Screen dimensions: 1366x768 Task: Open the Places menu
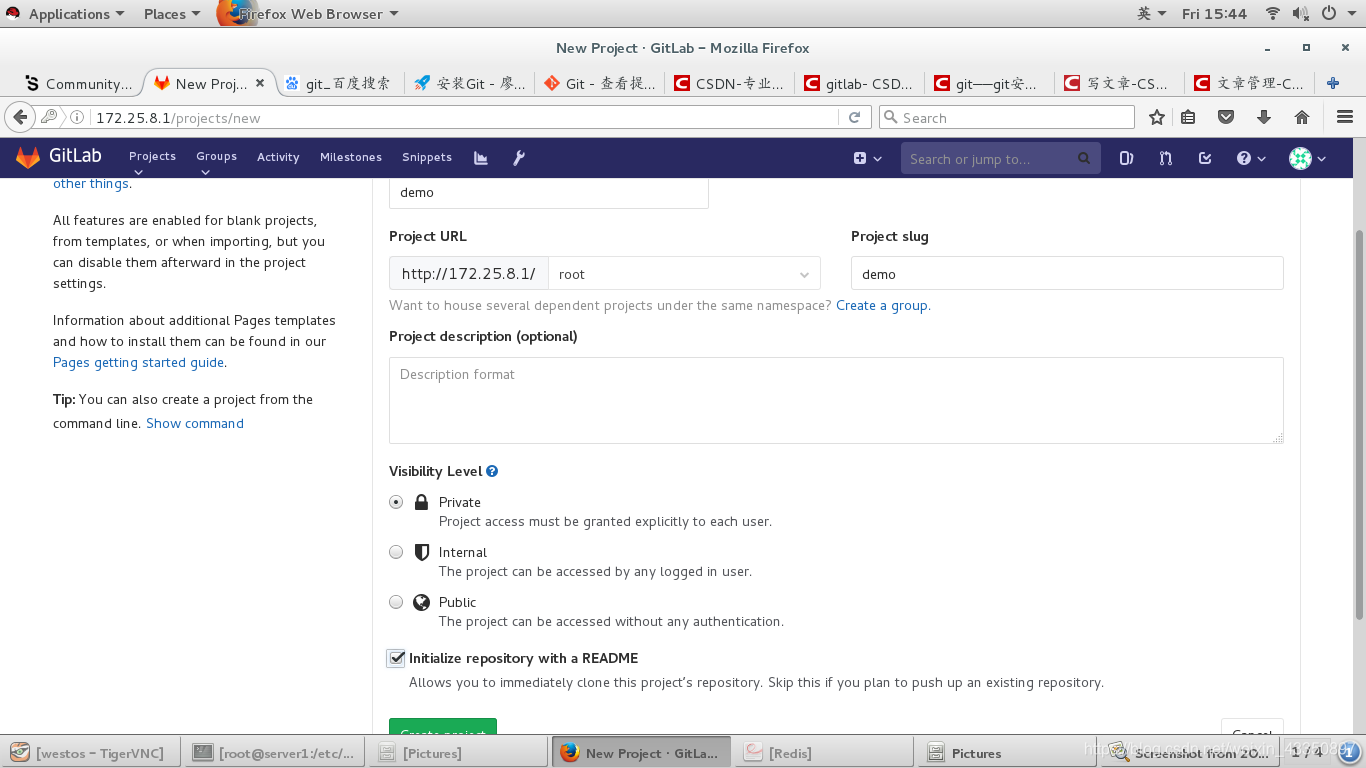coord(172,13)
